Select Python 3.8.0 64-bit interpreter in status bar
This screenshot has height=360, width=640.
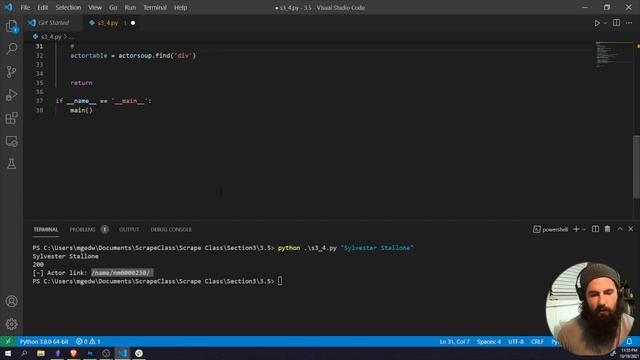pos(44,341)
